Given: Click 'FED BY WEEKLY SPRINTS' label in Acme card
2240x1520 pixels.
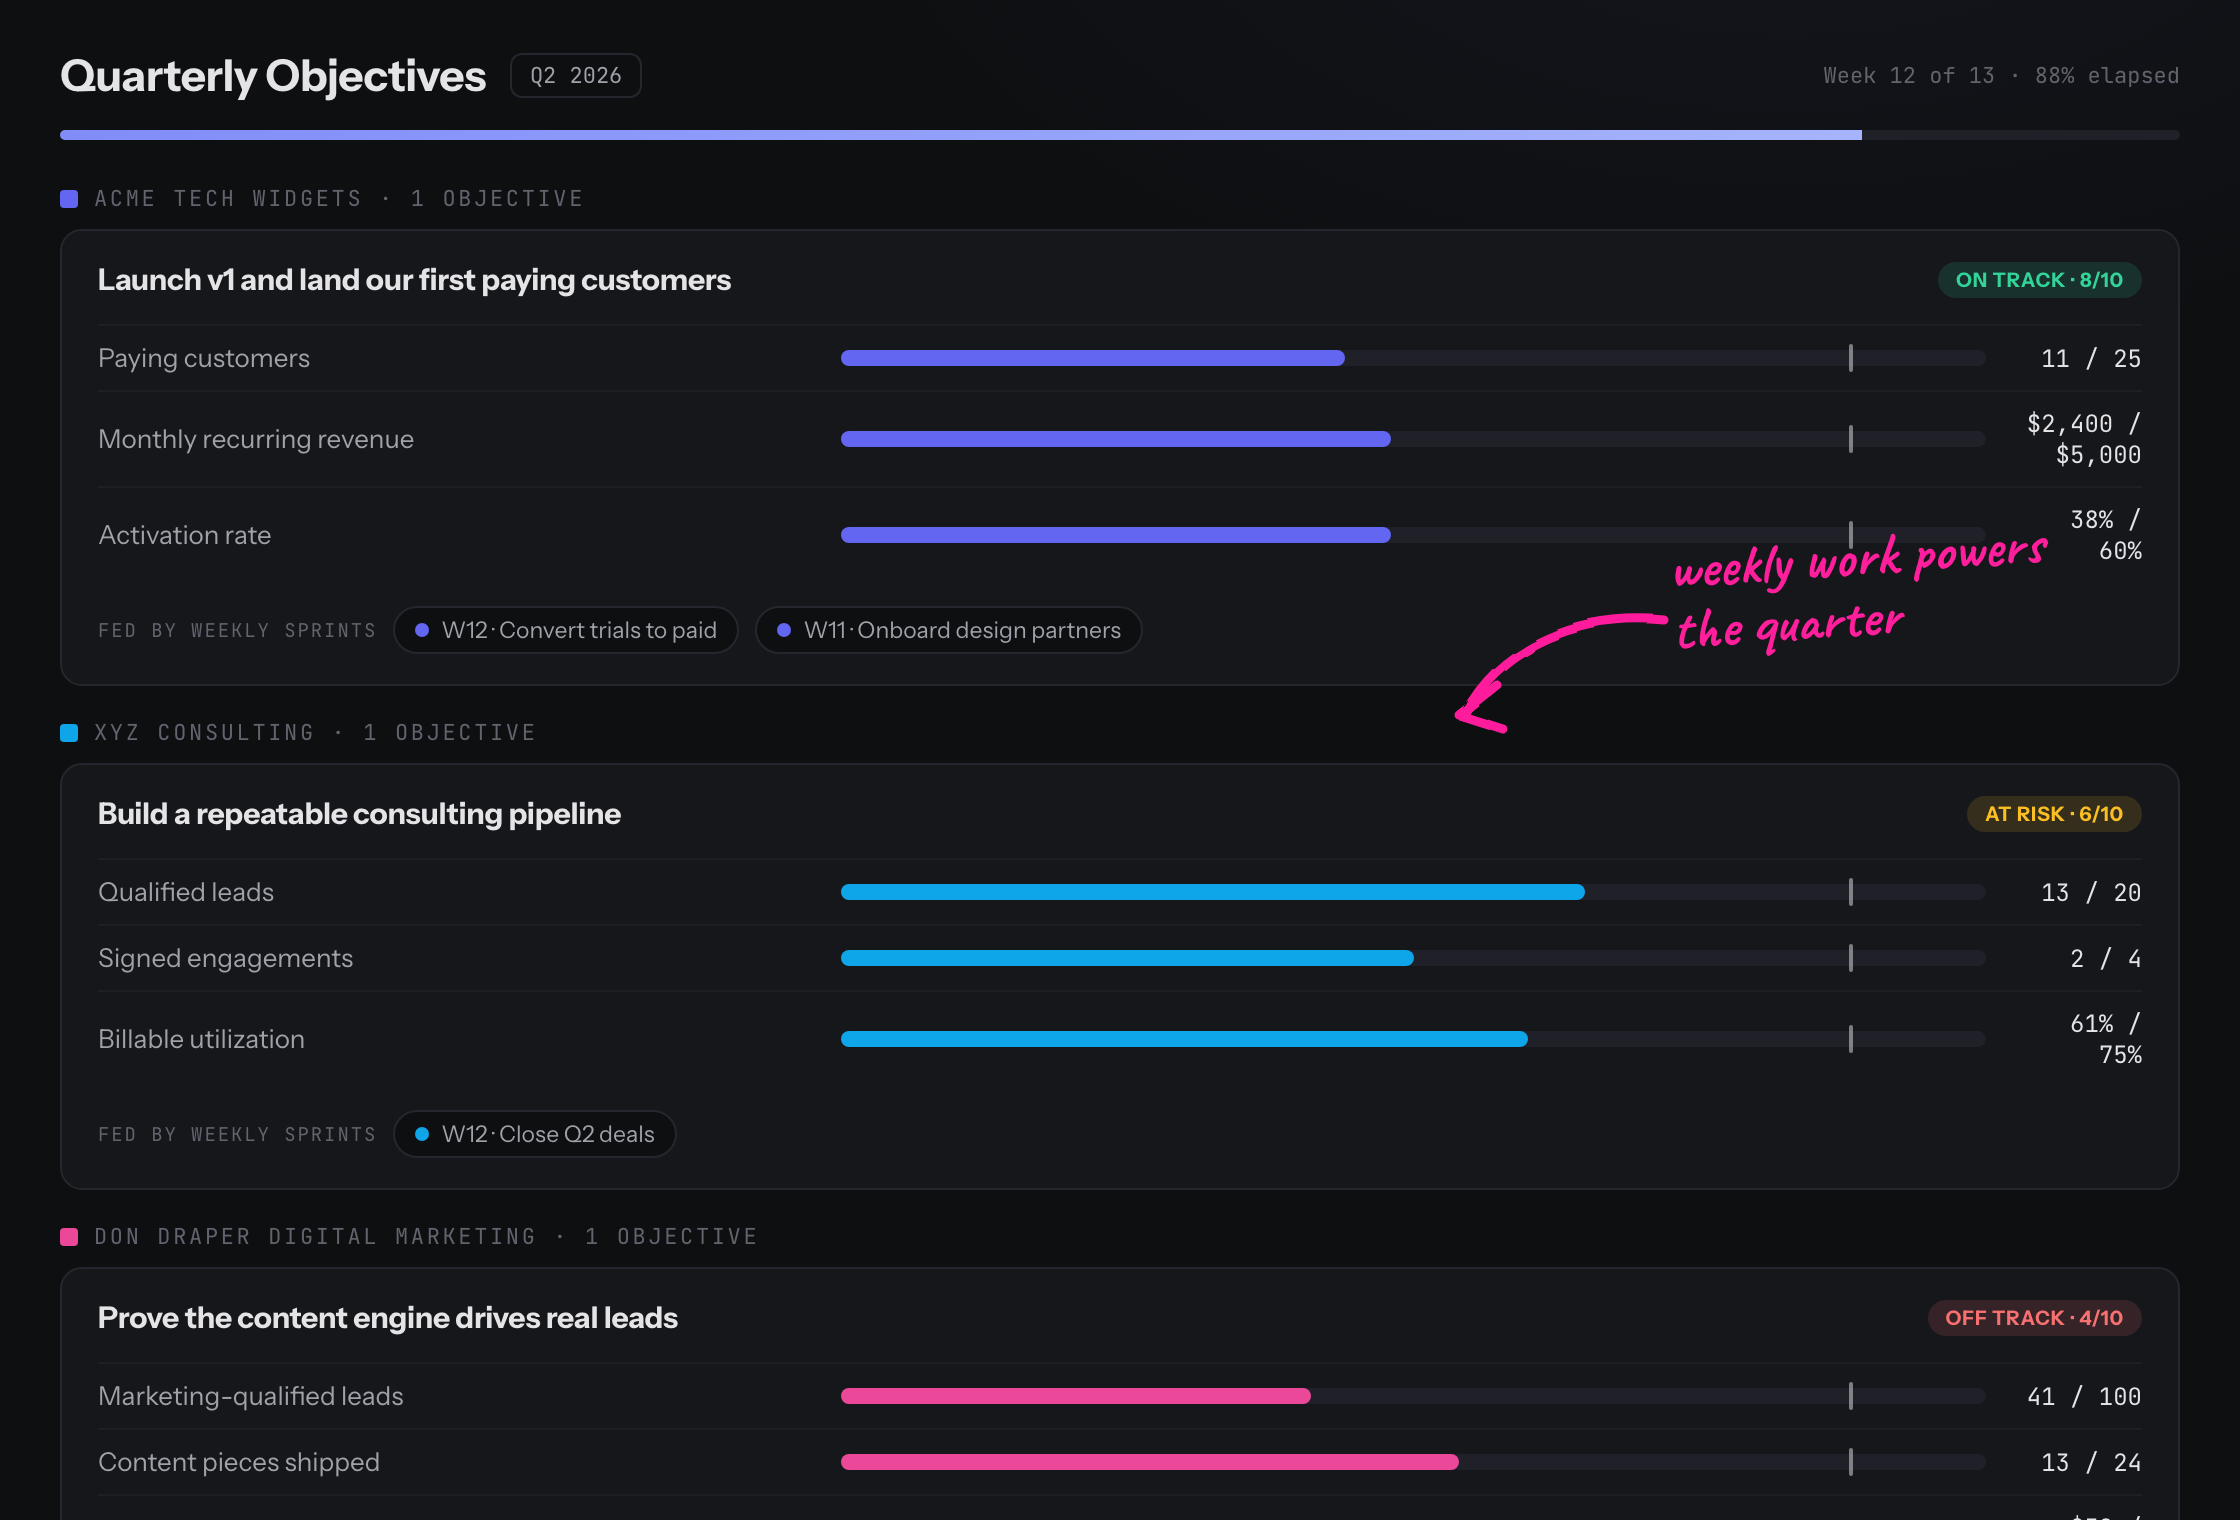Looking at the screenshot, I should [x=237, y=630].
